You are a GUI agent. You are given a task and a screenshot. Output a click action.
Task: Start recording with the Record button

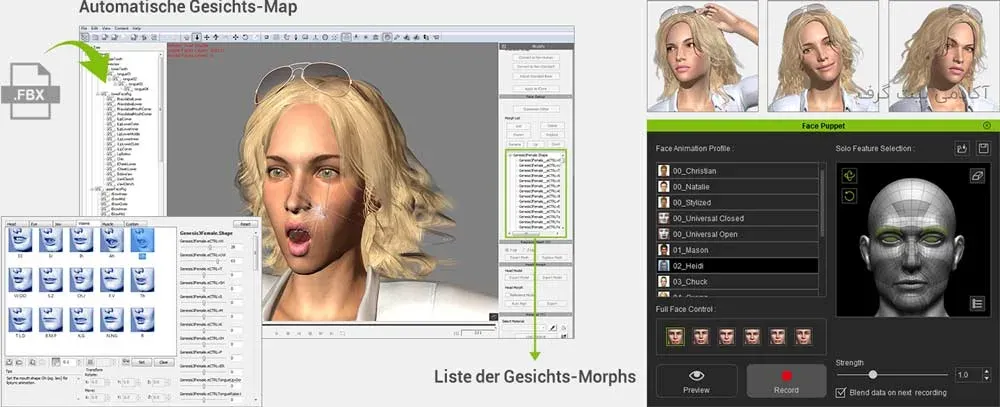(x=786, y=381)
